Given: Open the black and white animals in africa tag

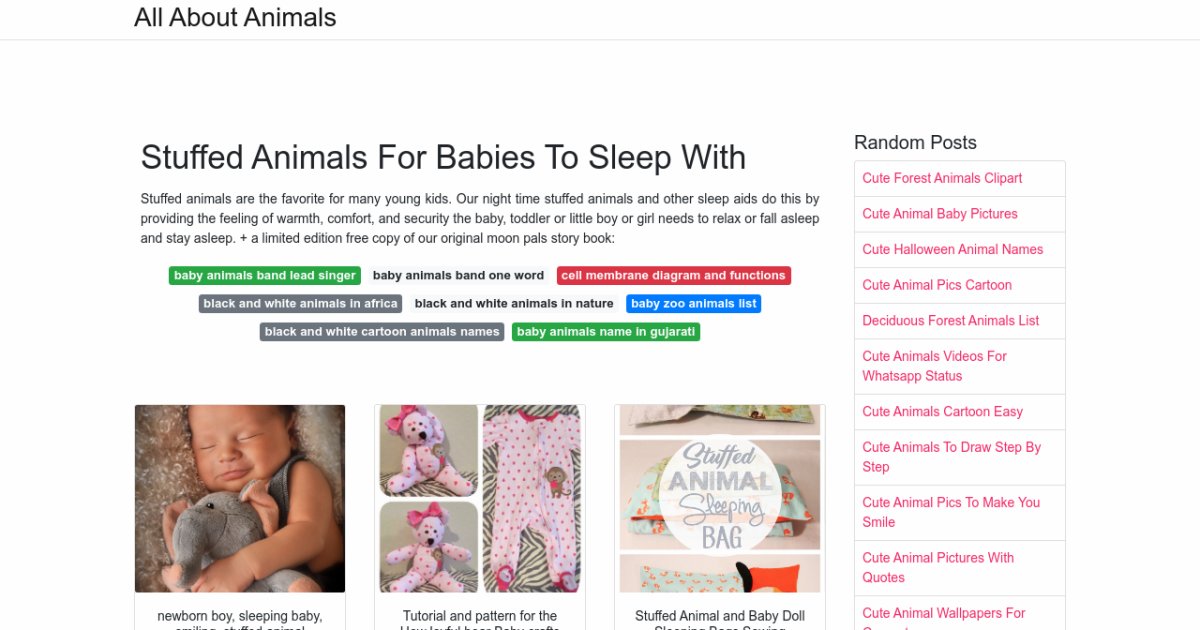Looking at the screenshot, I should [x=300, y=304].
